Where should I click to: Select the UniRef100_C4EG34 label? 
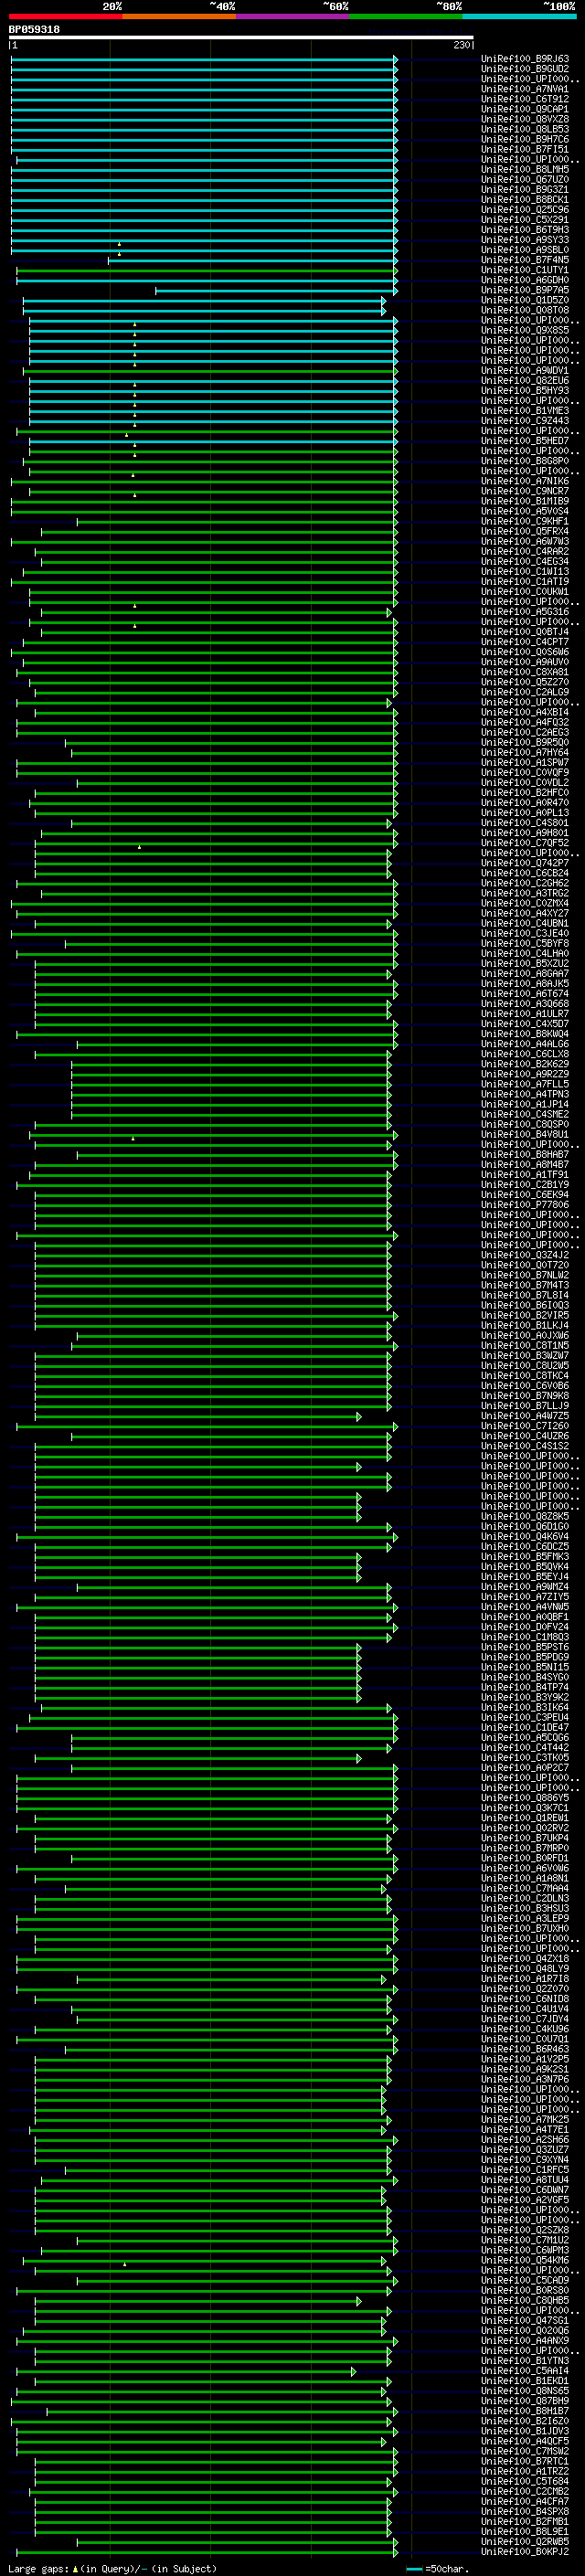[525, 561]
